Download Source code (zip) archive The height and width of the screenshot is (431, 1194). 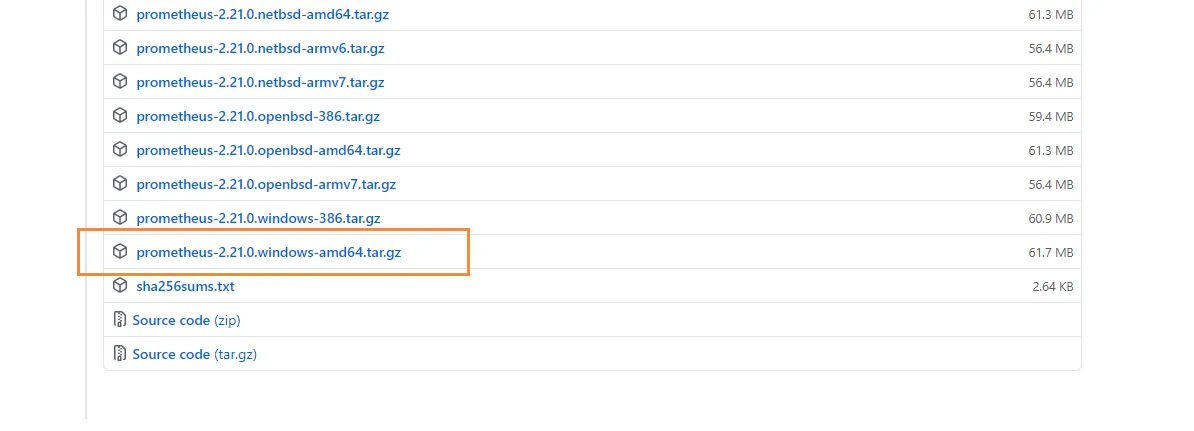(186, 320)
